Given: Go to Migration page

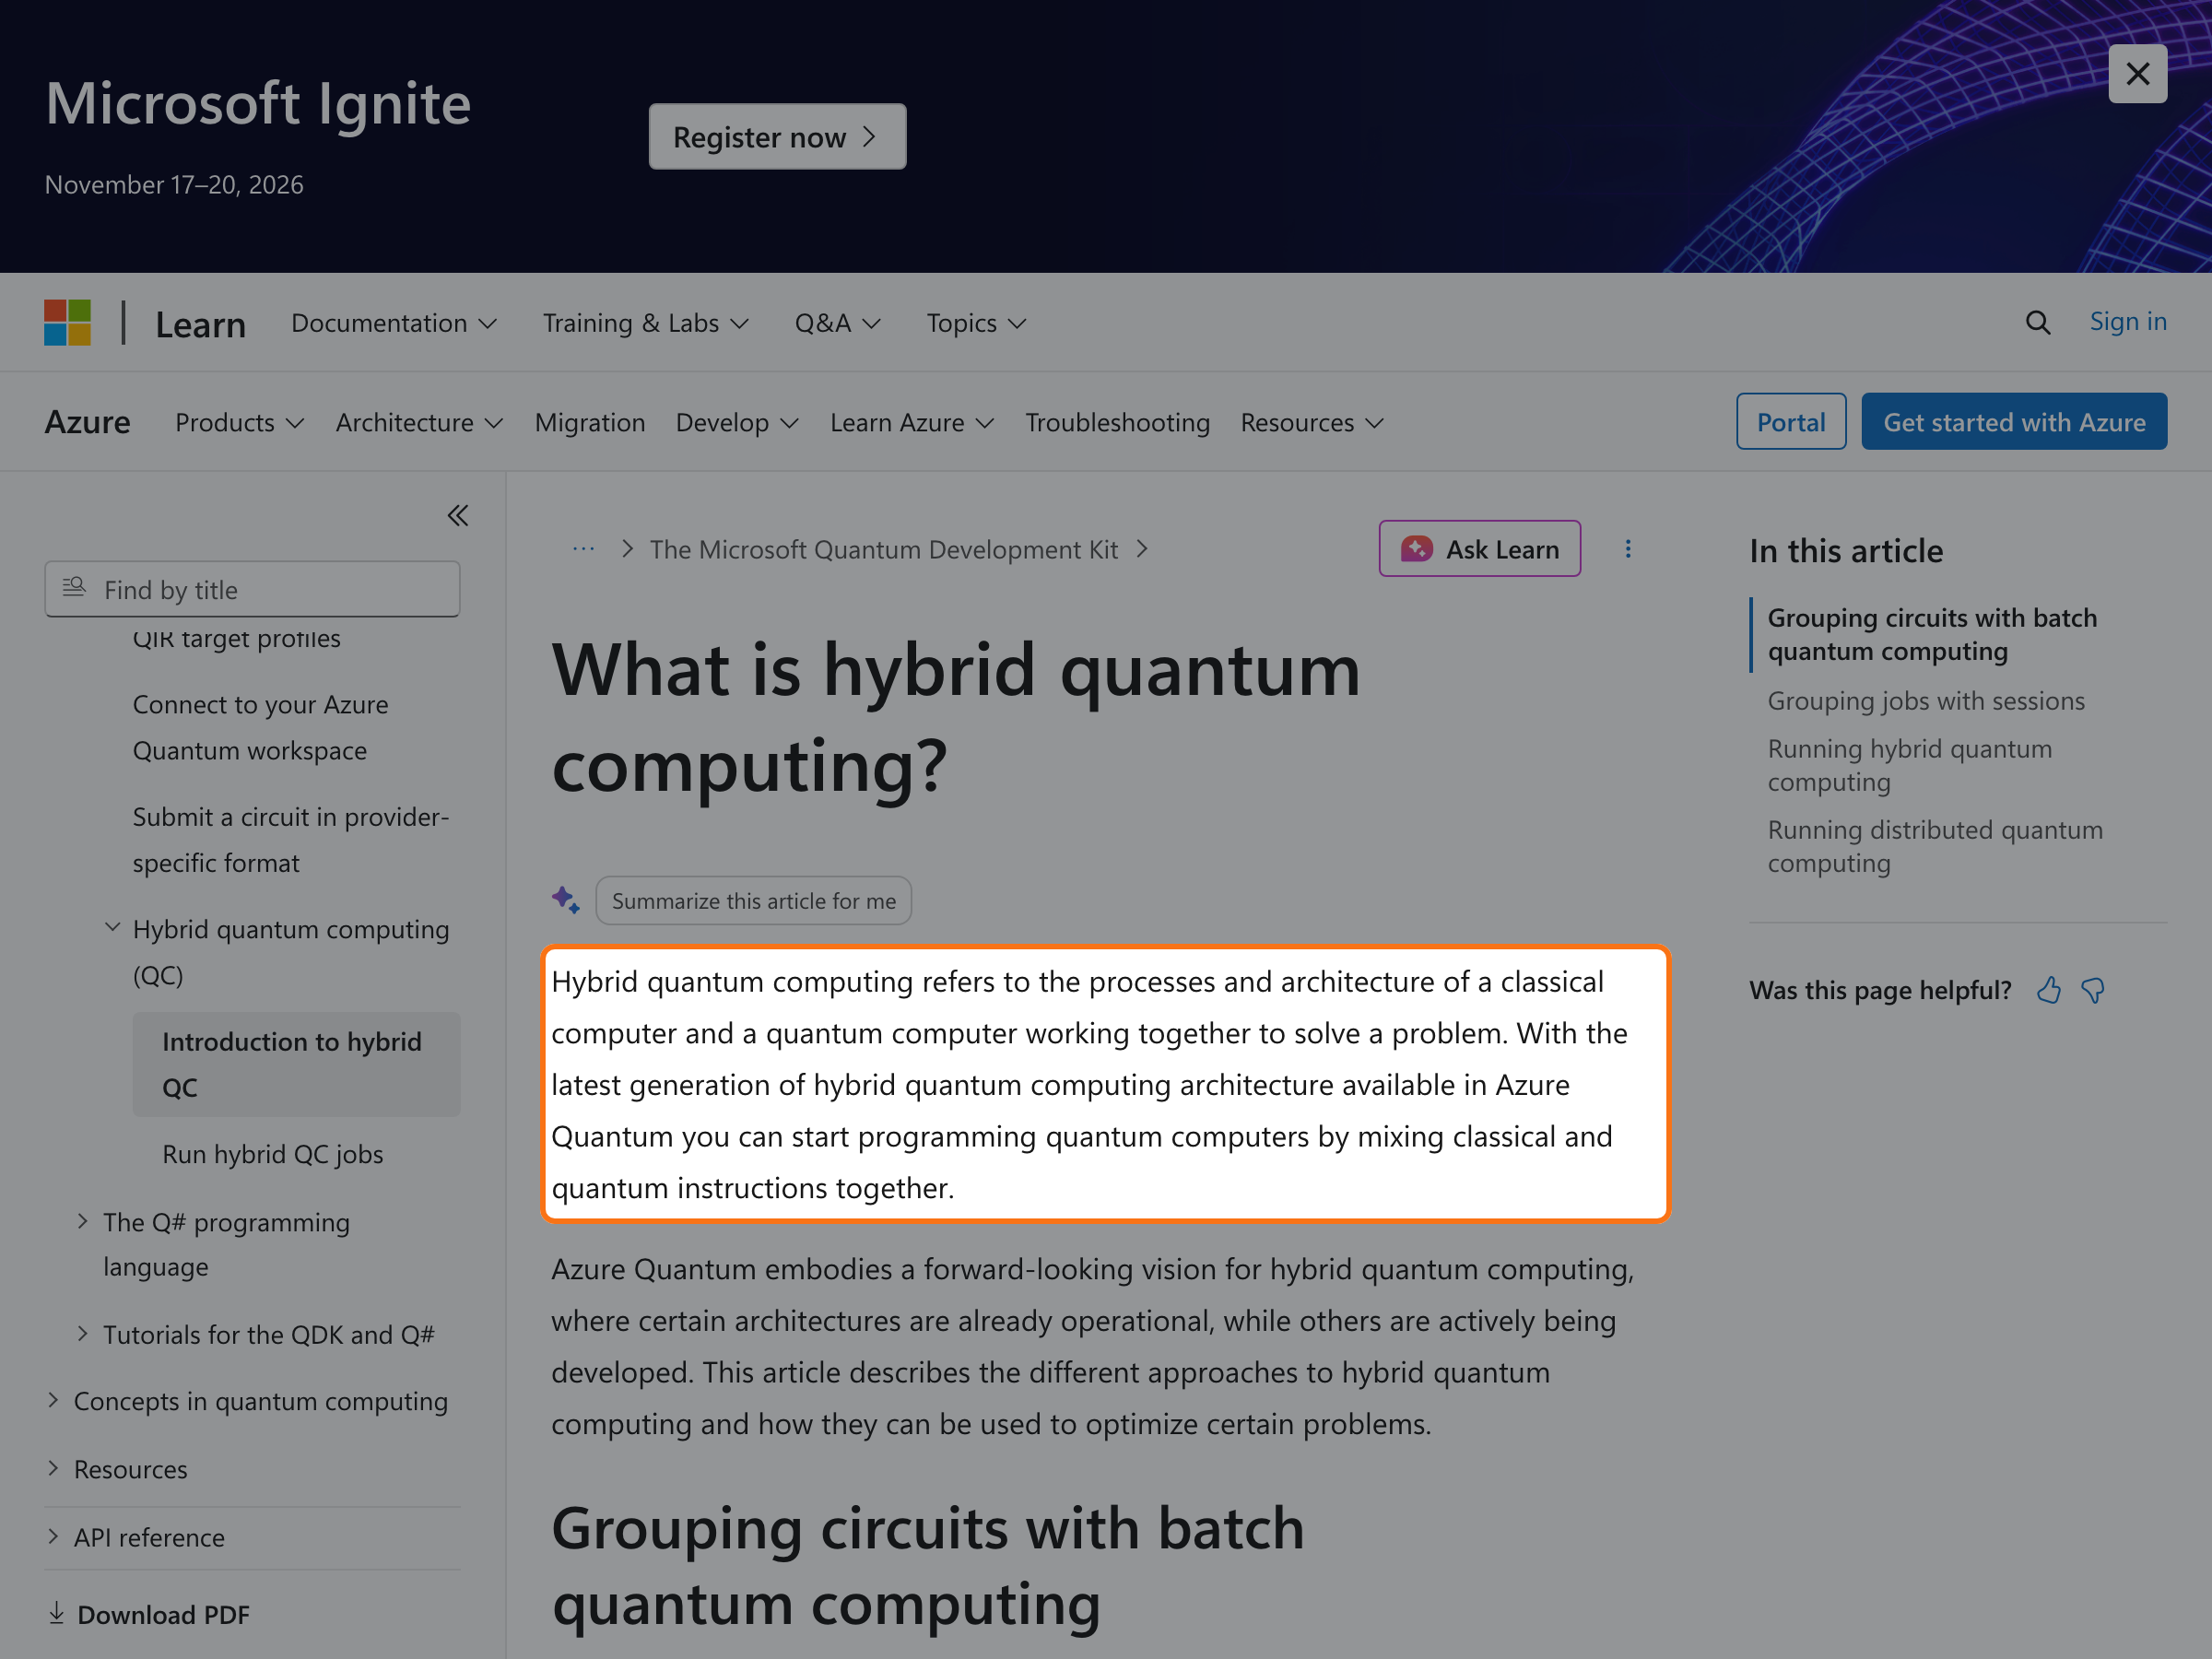Looking at the screenshot, I should click(x=590, y=423).
